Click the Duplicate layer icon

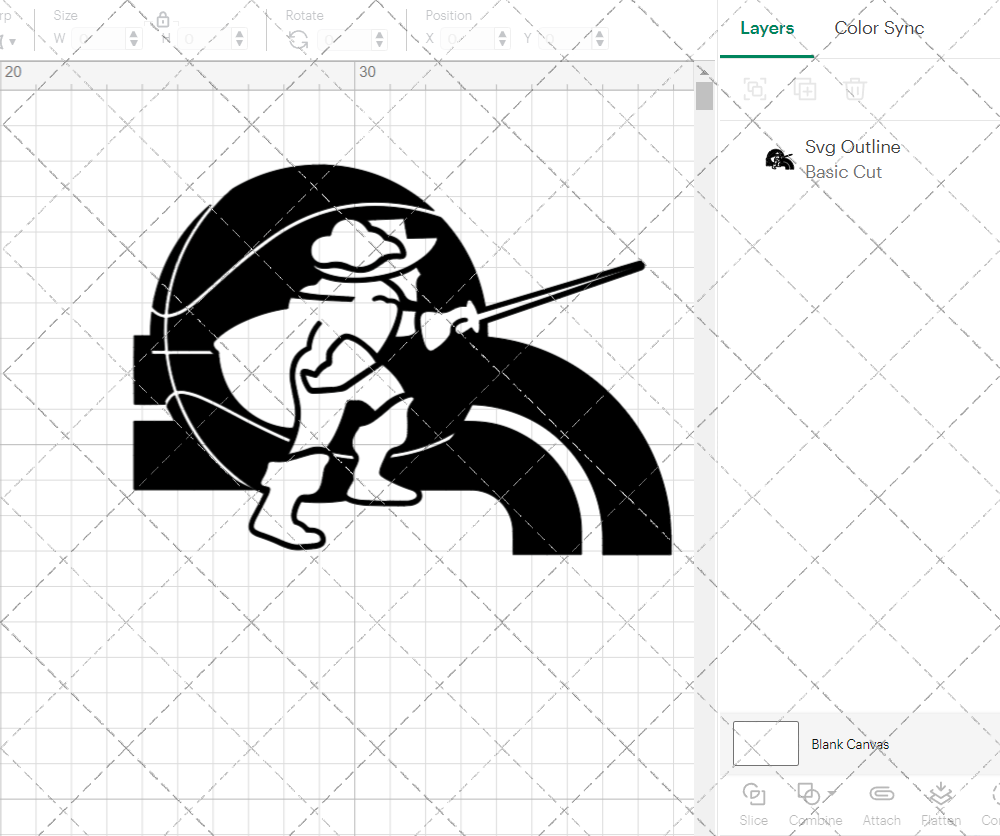(x=805, y=89)
